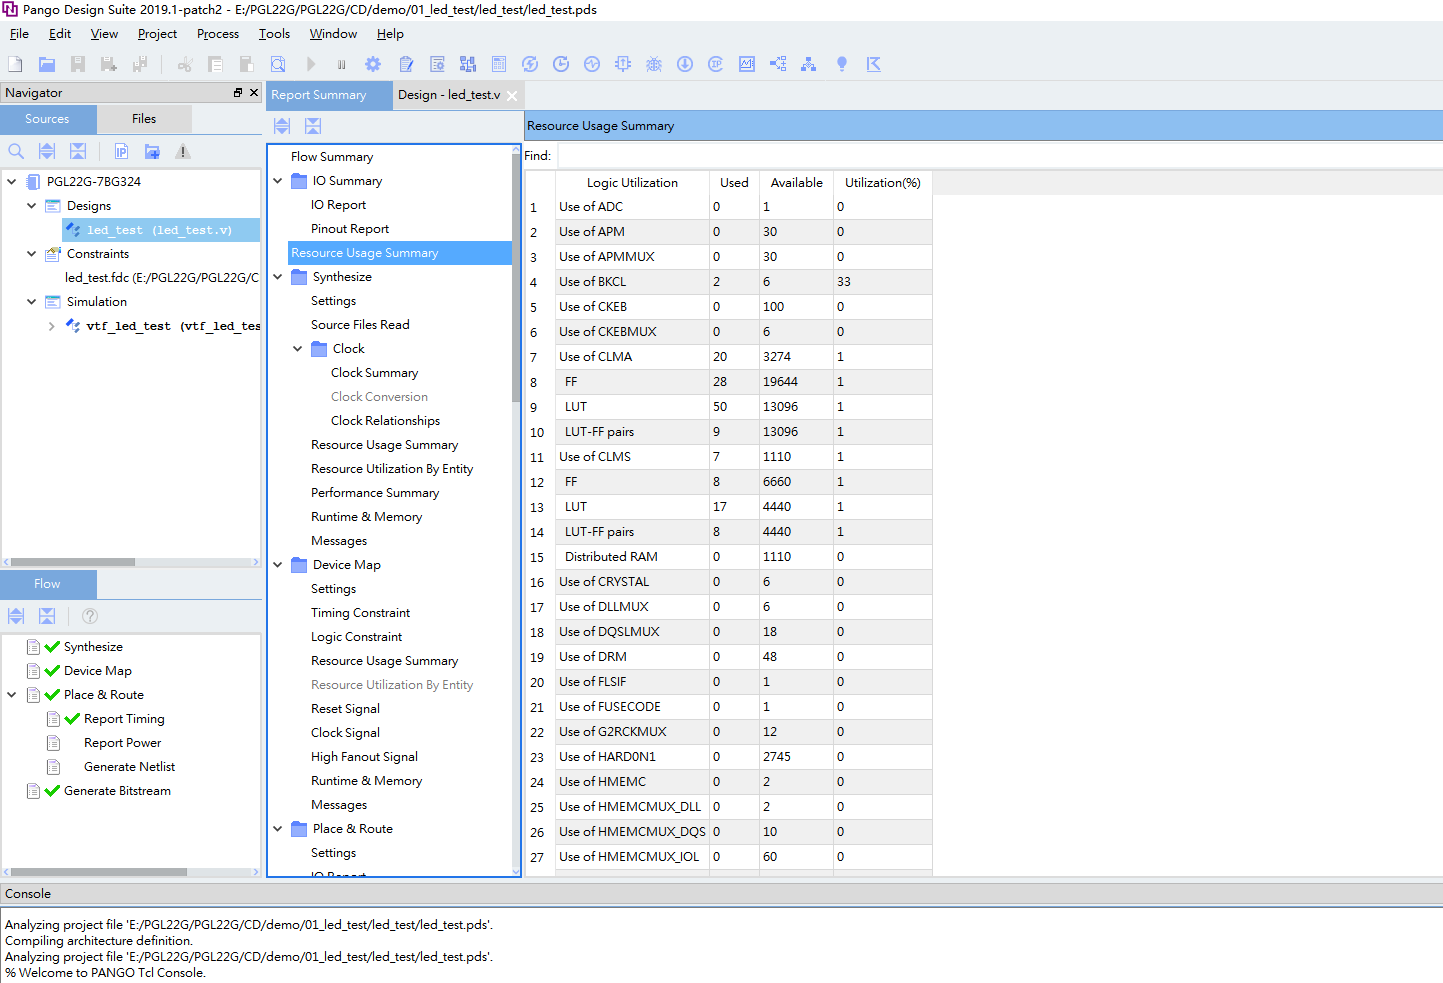Click the help question-mark icon in Flow panel
The image size is (1443, 983).
click(90, 616)
